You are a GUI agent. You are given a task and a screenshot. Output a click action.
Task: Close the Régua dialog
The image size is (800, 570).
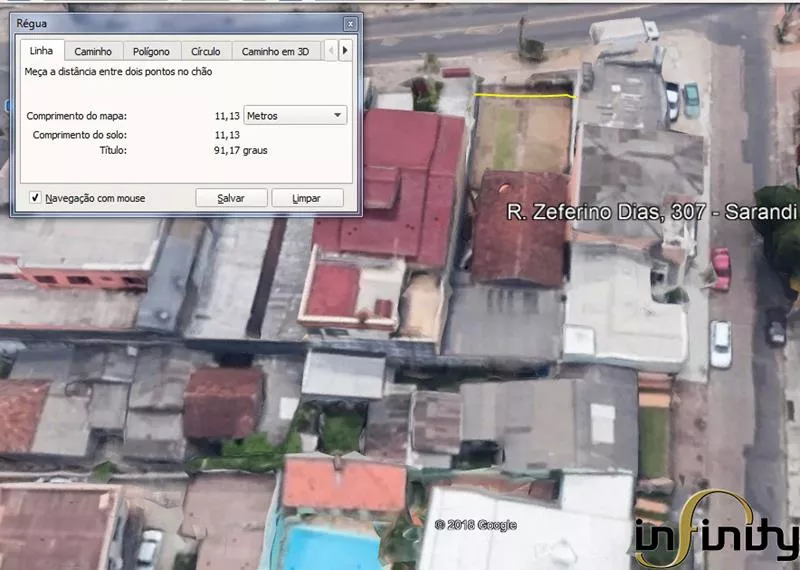(350, 23)
